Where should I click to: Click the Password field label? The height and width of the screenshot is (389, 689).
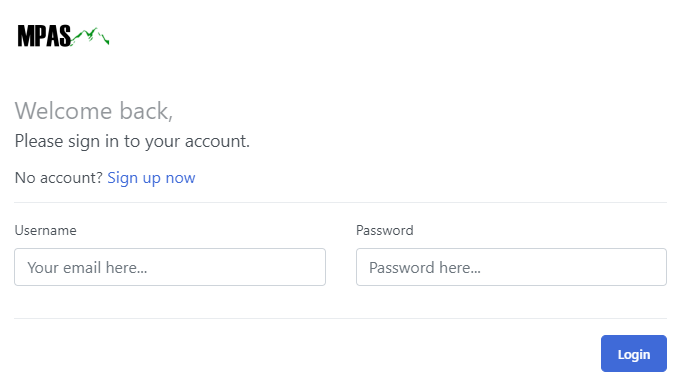click(384, 230)
